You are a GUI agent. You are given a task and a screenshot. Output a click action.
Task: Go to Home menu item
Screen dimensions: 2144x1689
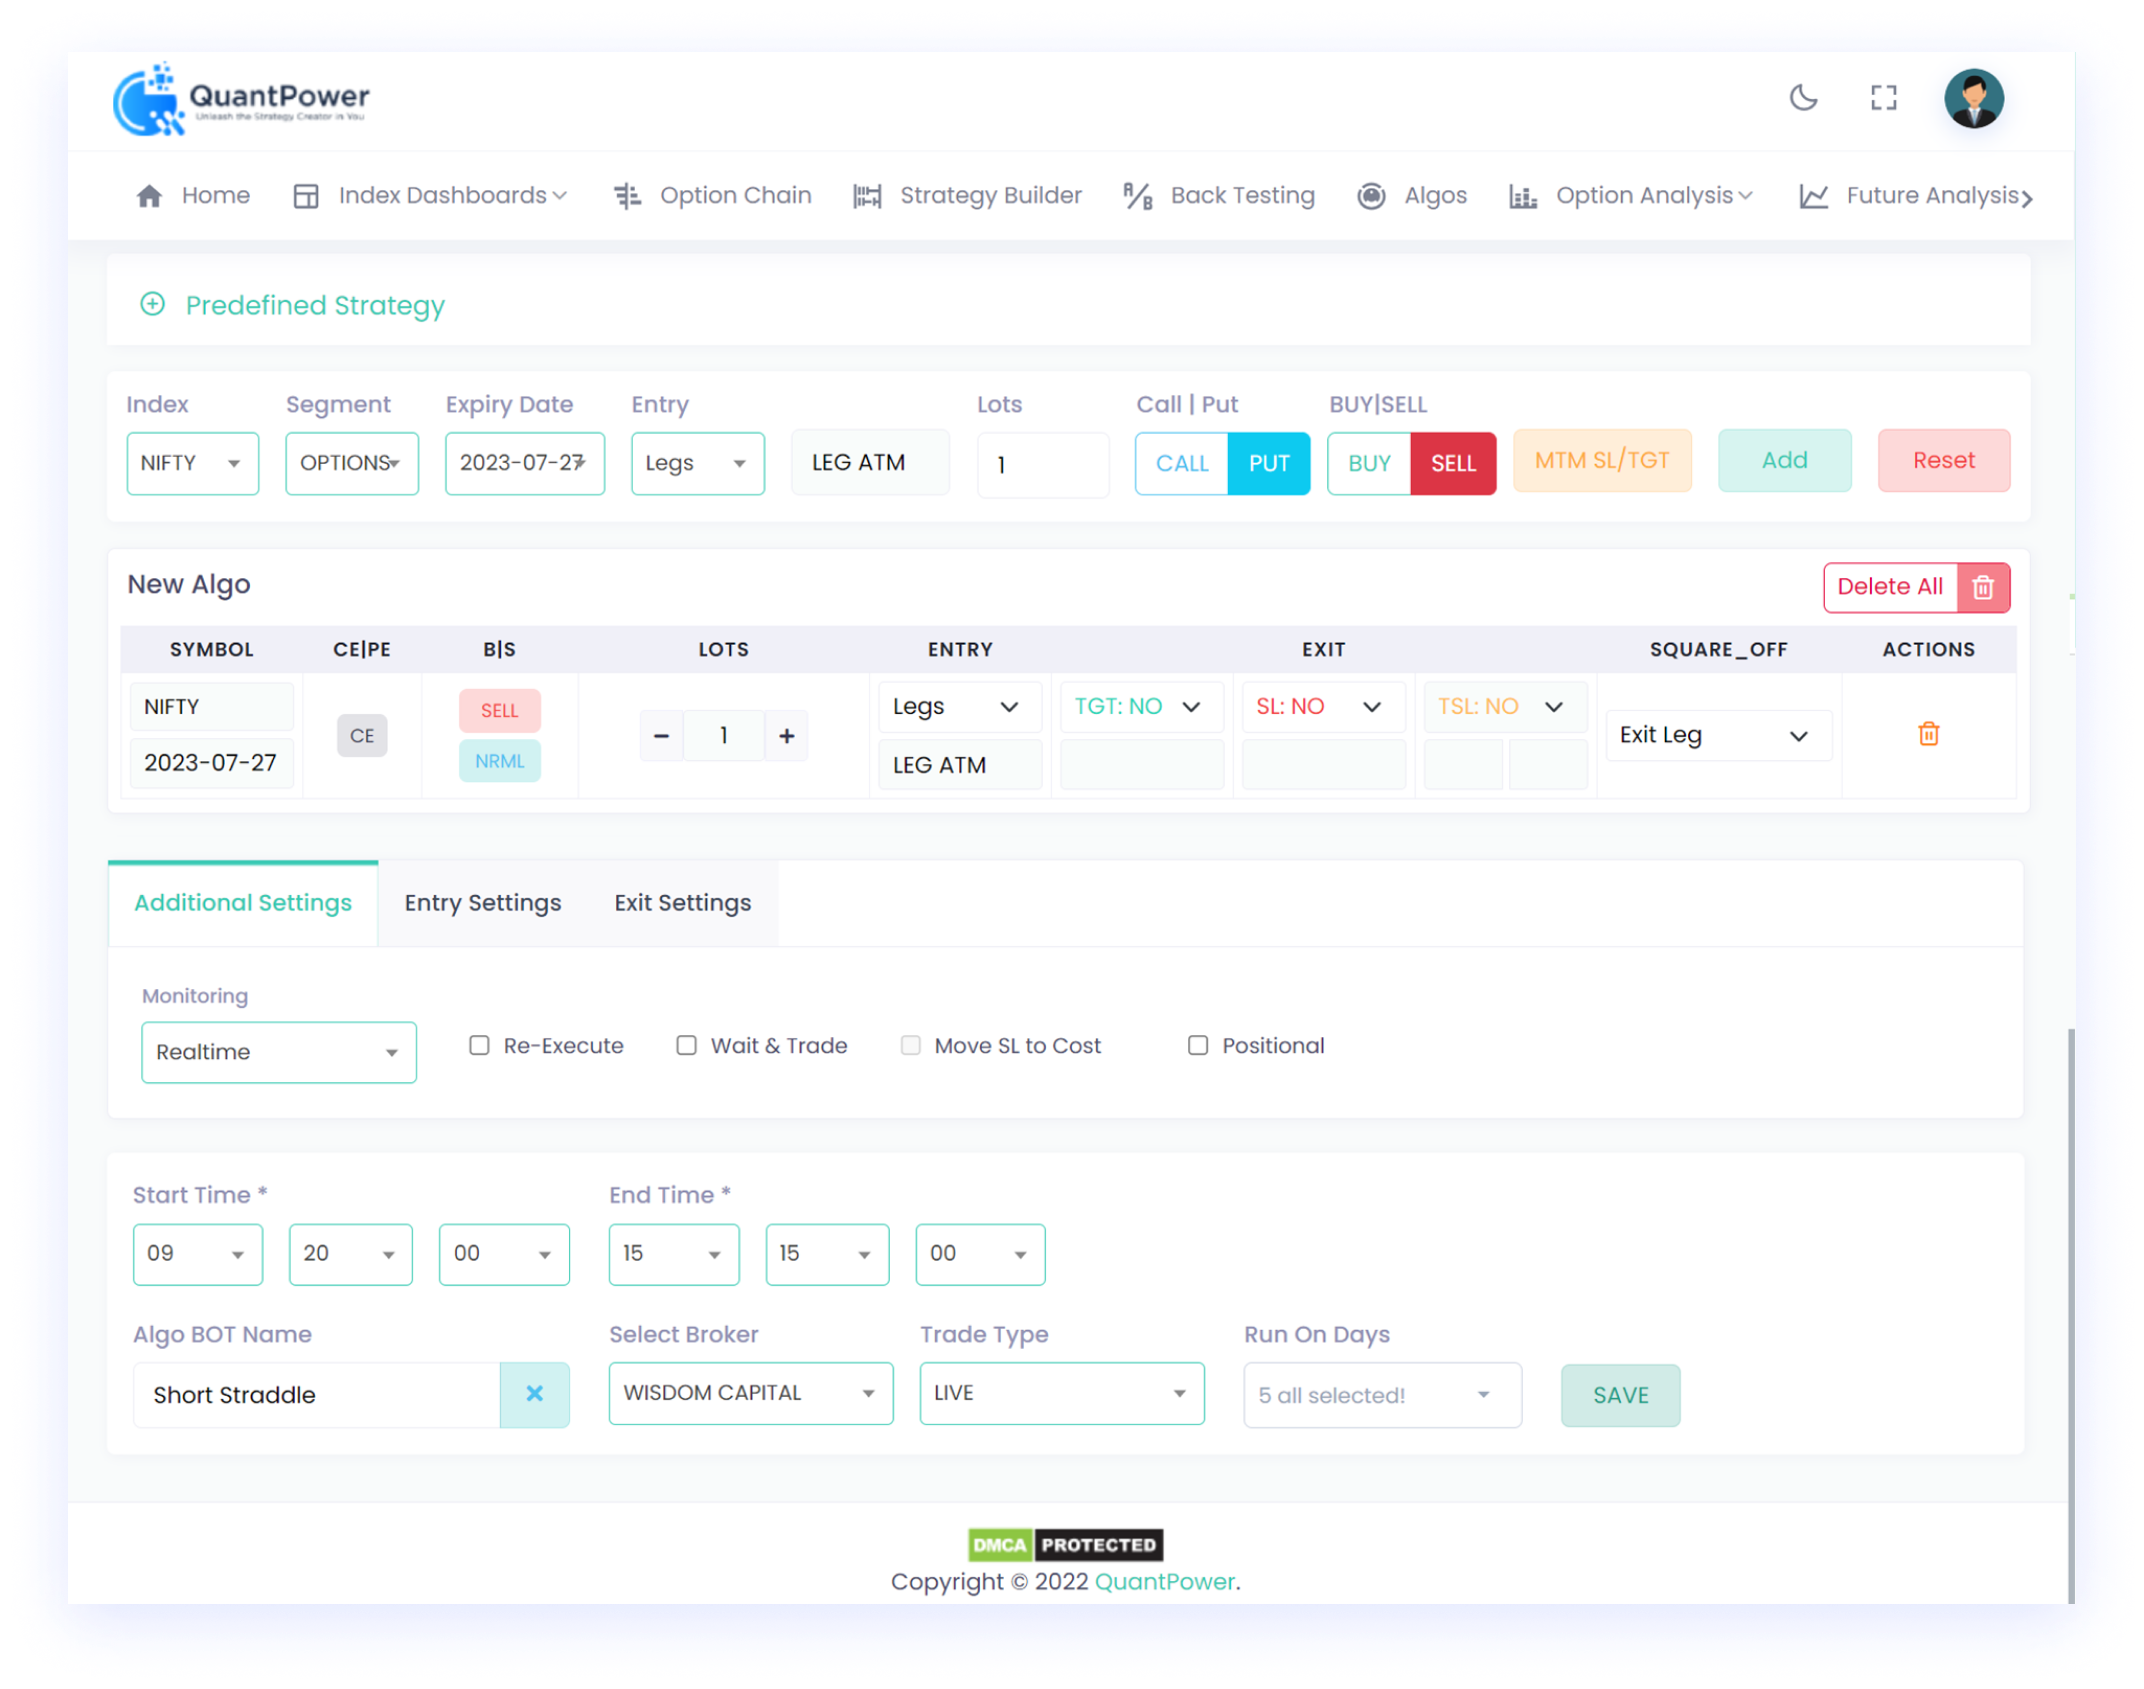tap(193, 195)
